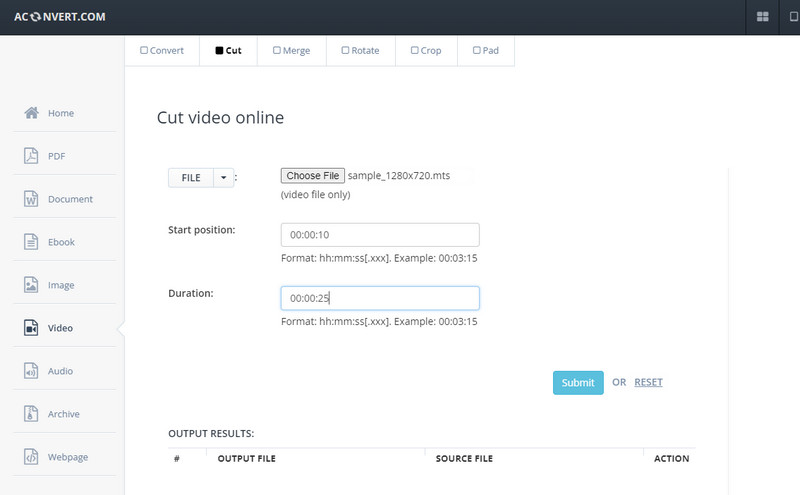800x495 pixels.
Task: Focus the Start position input field
Action: pyautogui.click(x=380, y=235)
